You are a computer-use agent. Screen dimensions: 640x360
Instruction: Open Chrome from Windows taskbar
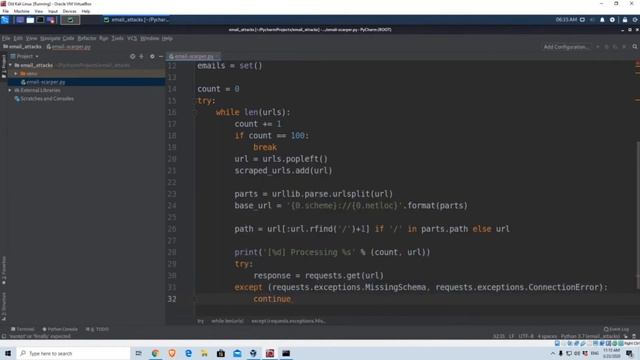point(155,353)
